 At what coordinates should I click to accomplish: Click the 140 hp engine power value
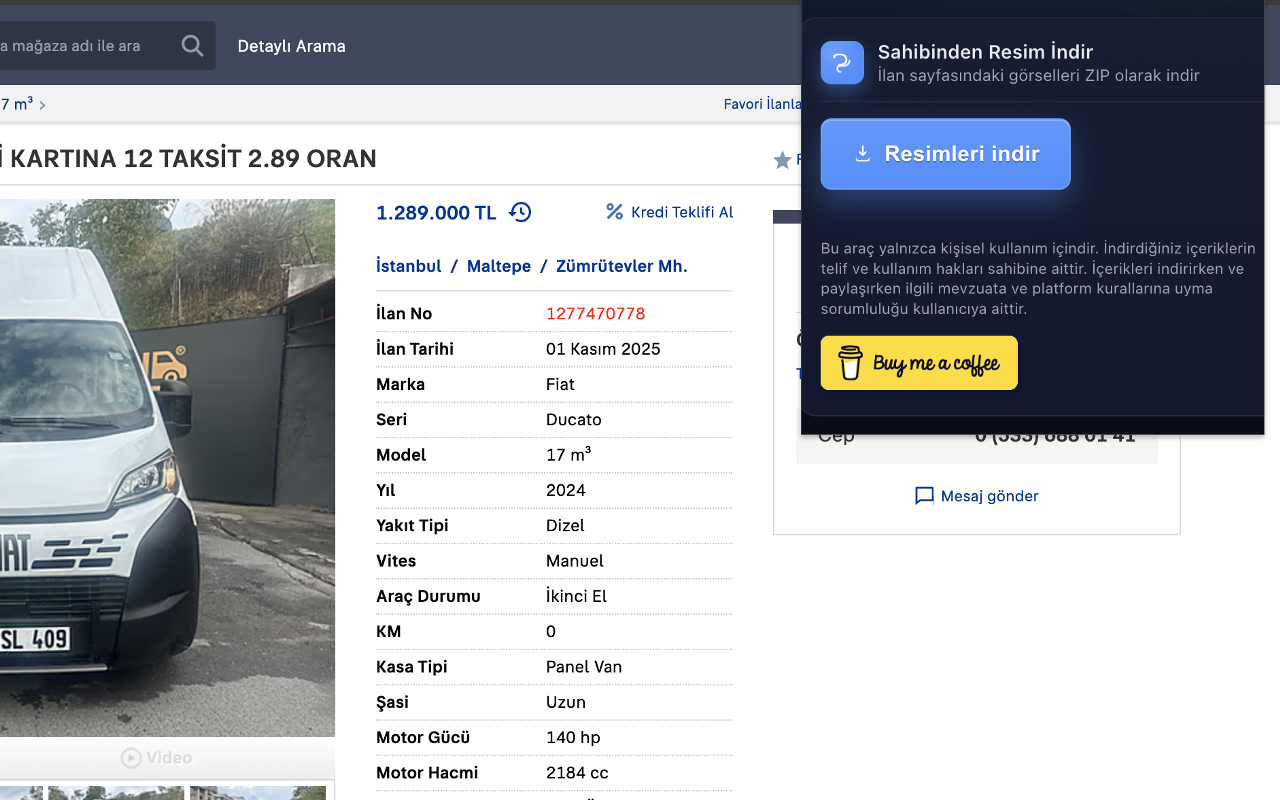tap(573, 738)
